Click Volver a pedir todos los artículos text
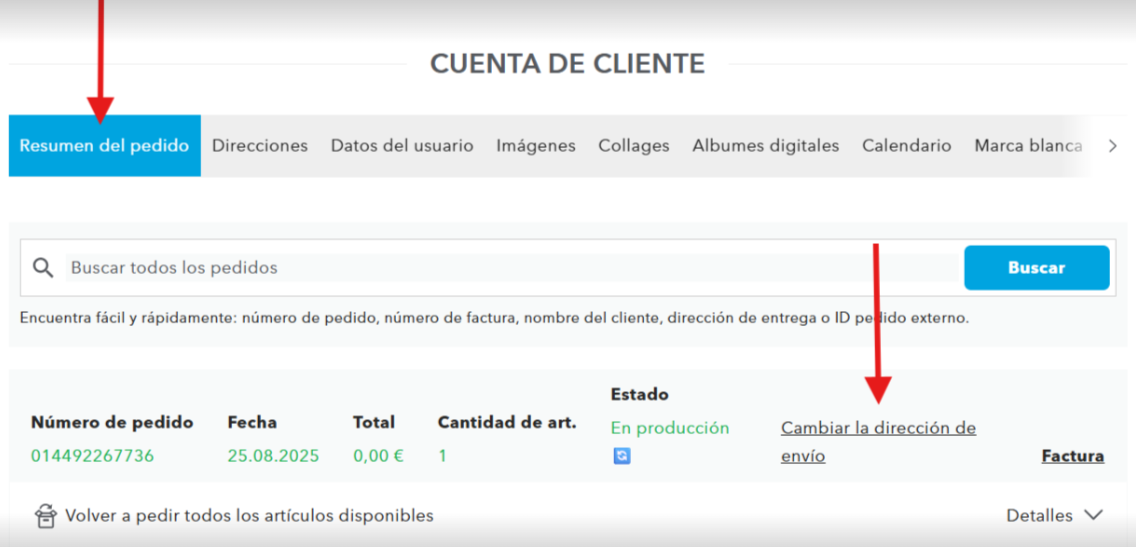This screenshot has height=547, width=1136. 249,516
